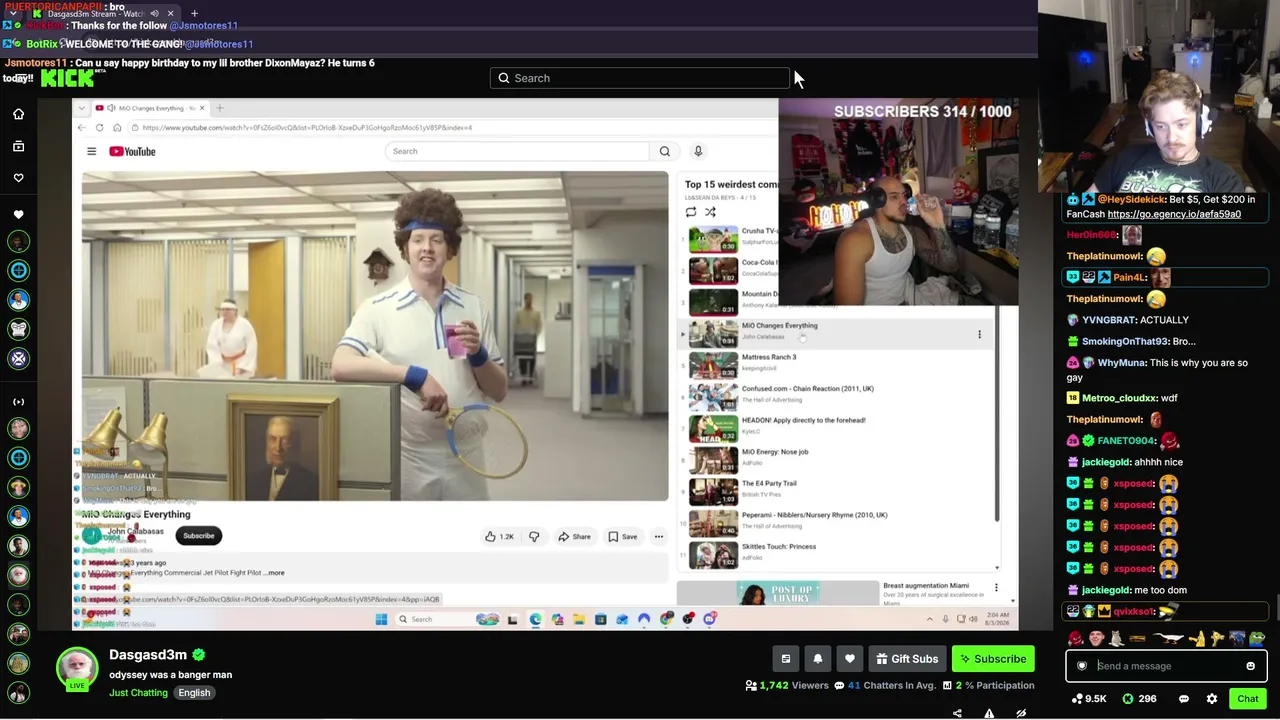1280x720 pixels.
Task: Click the search bar on Kick
Action: [x=640, y=78]
